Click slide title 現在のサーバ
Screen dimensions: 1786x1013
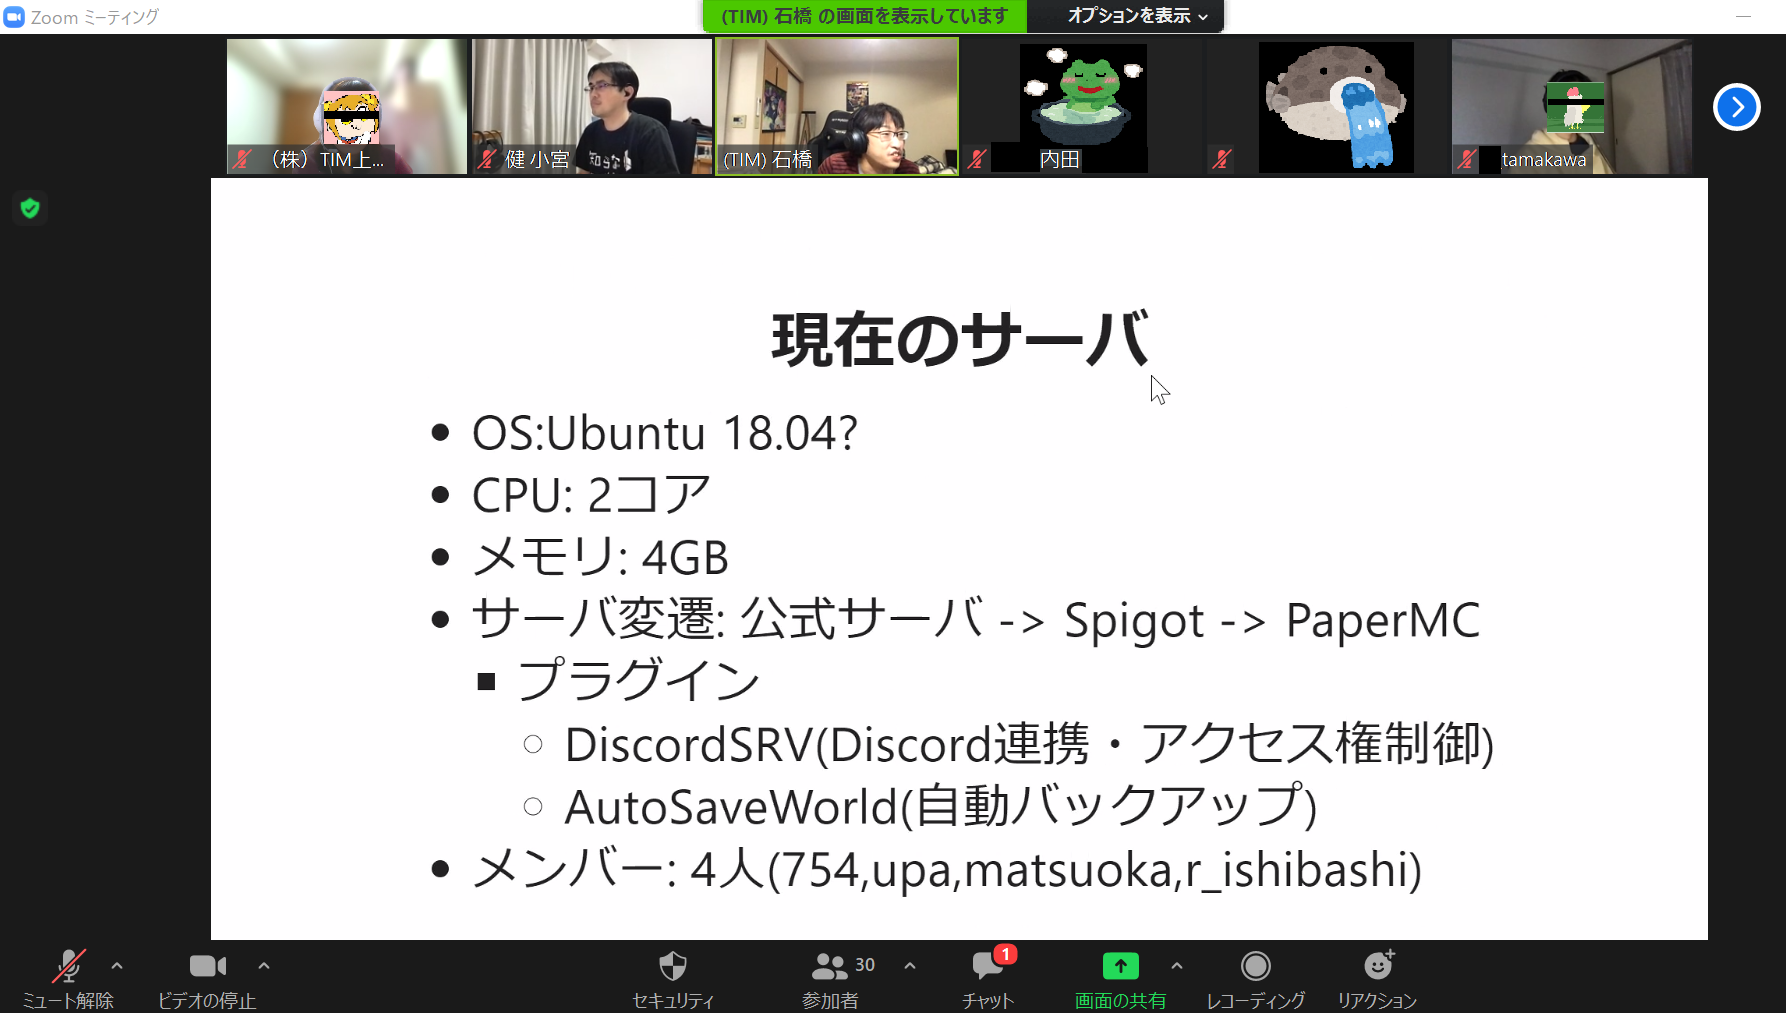tap(959, 340)
